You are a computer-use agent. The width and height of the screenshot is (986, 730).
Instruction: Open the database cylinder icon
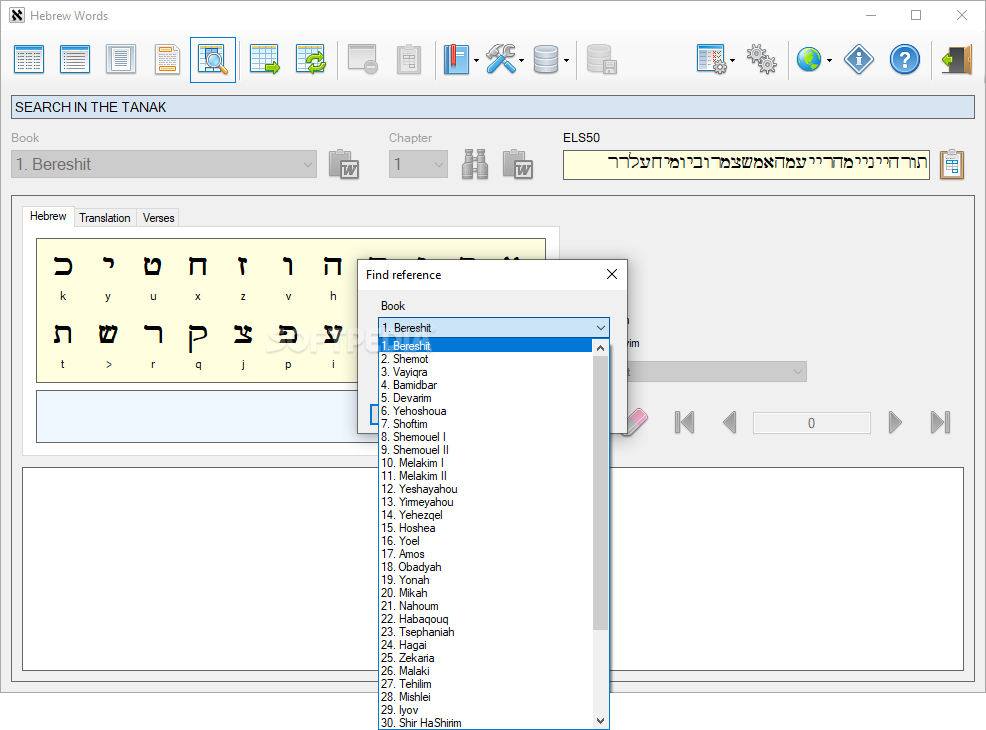tap(545, 60)
